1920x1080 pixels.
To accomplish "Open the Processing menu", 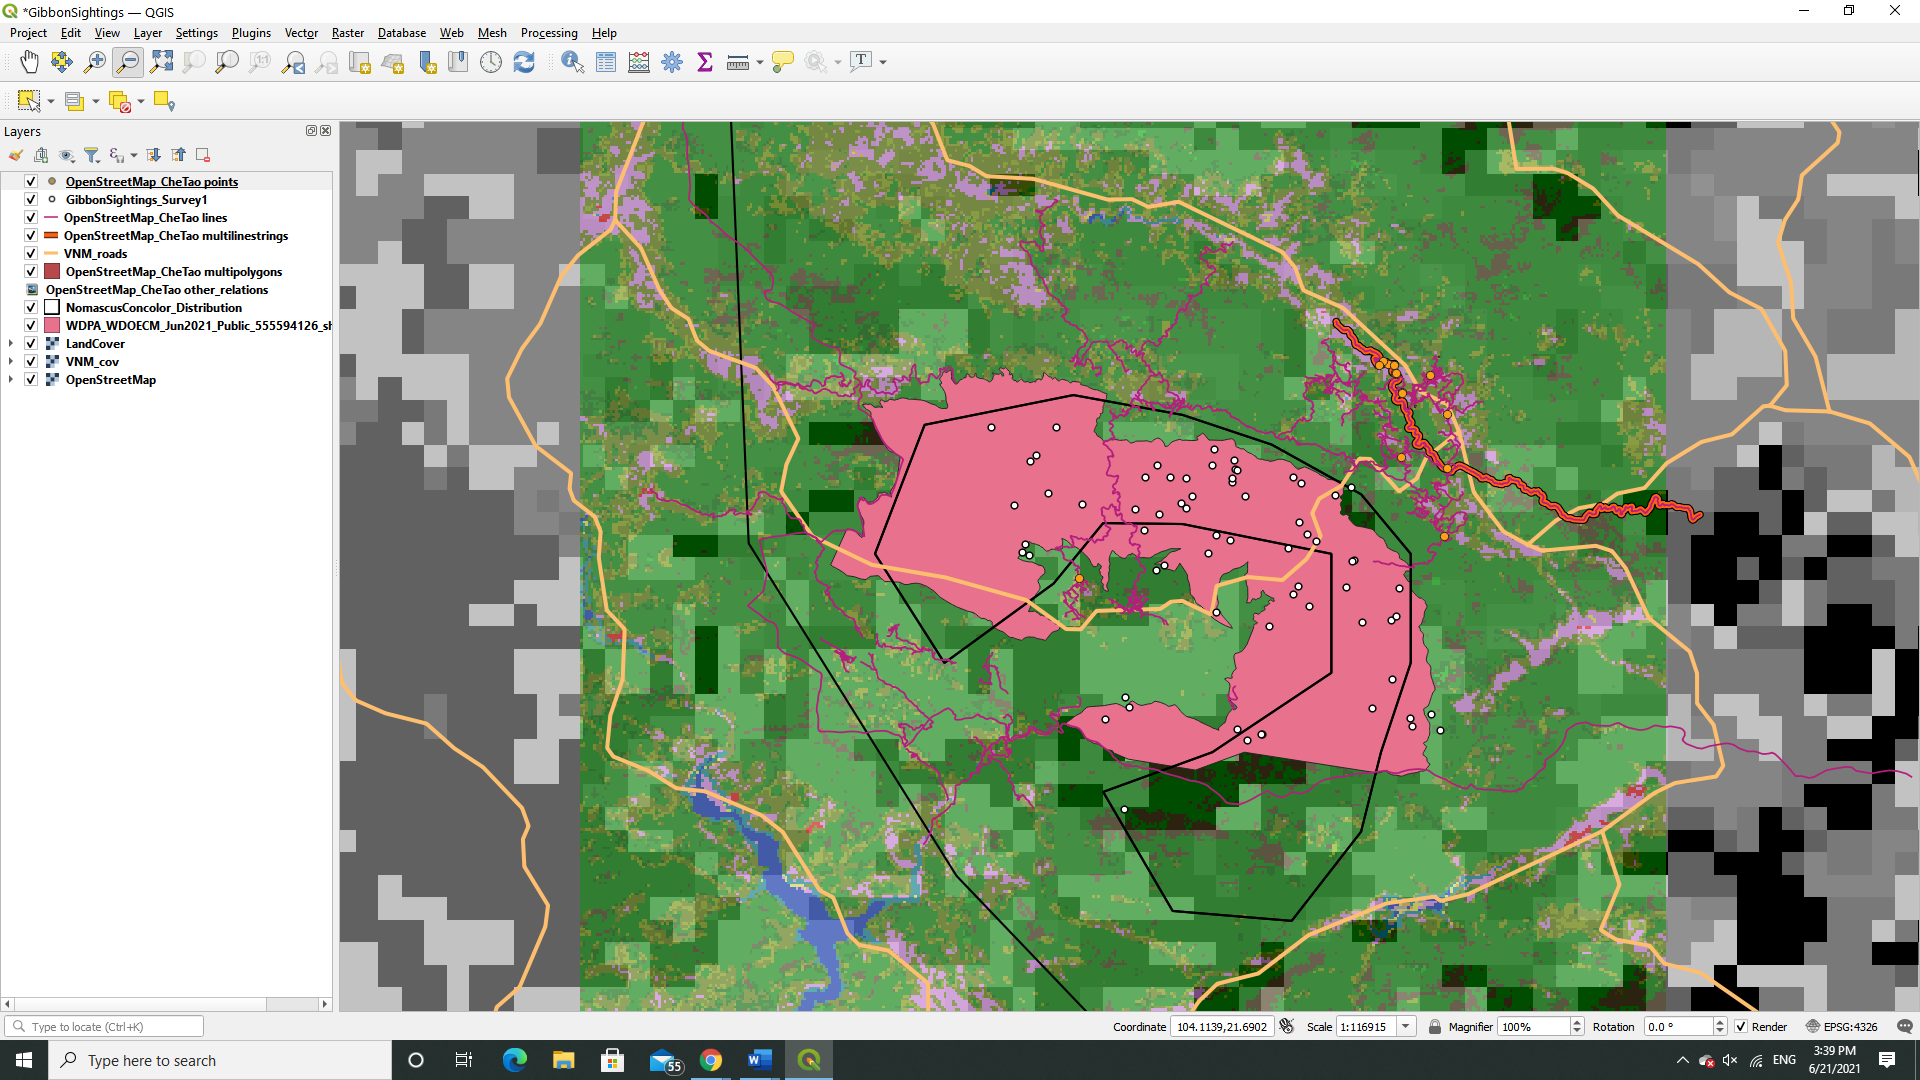I will point(548,33).
